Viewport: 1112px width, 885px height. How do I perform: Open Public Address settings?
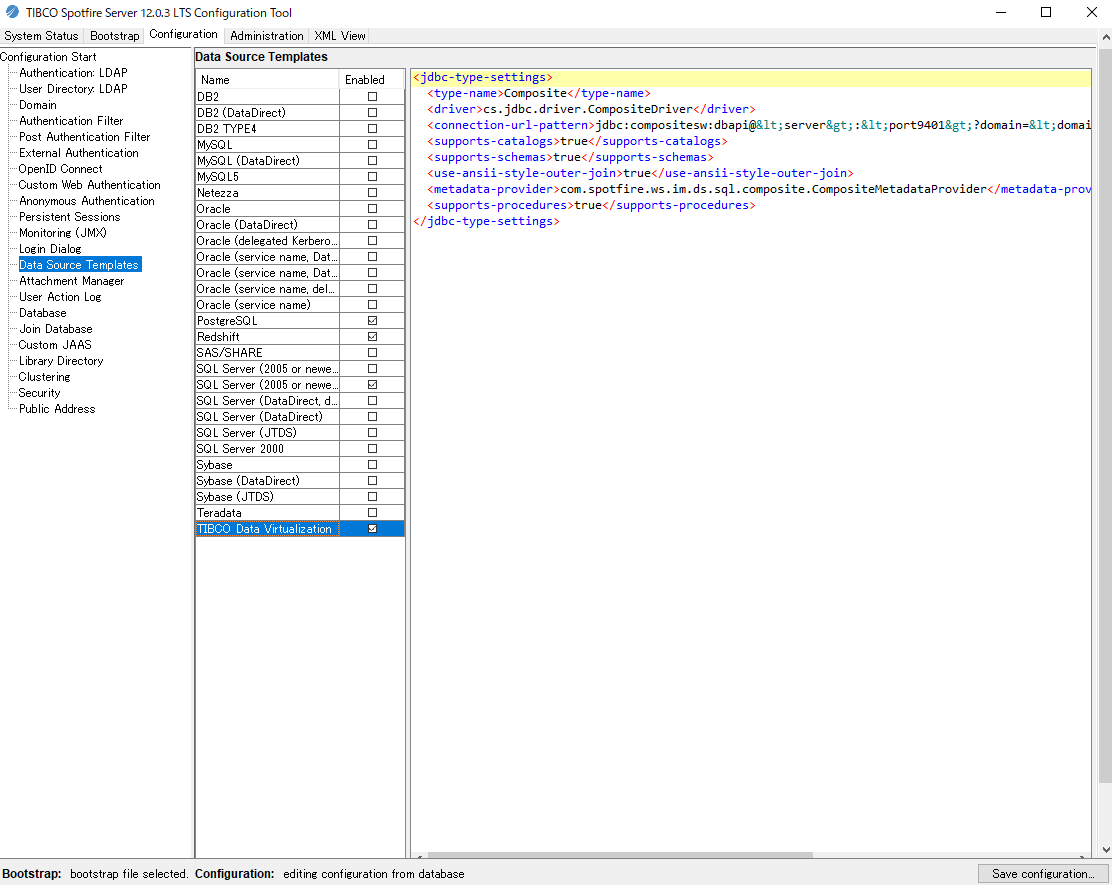(x=57, y=409)
